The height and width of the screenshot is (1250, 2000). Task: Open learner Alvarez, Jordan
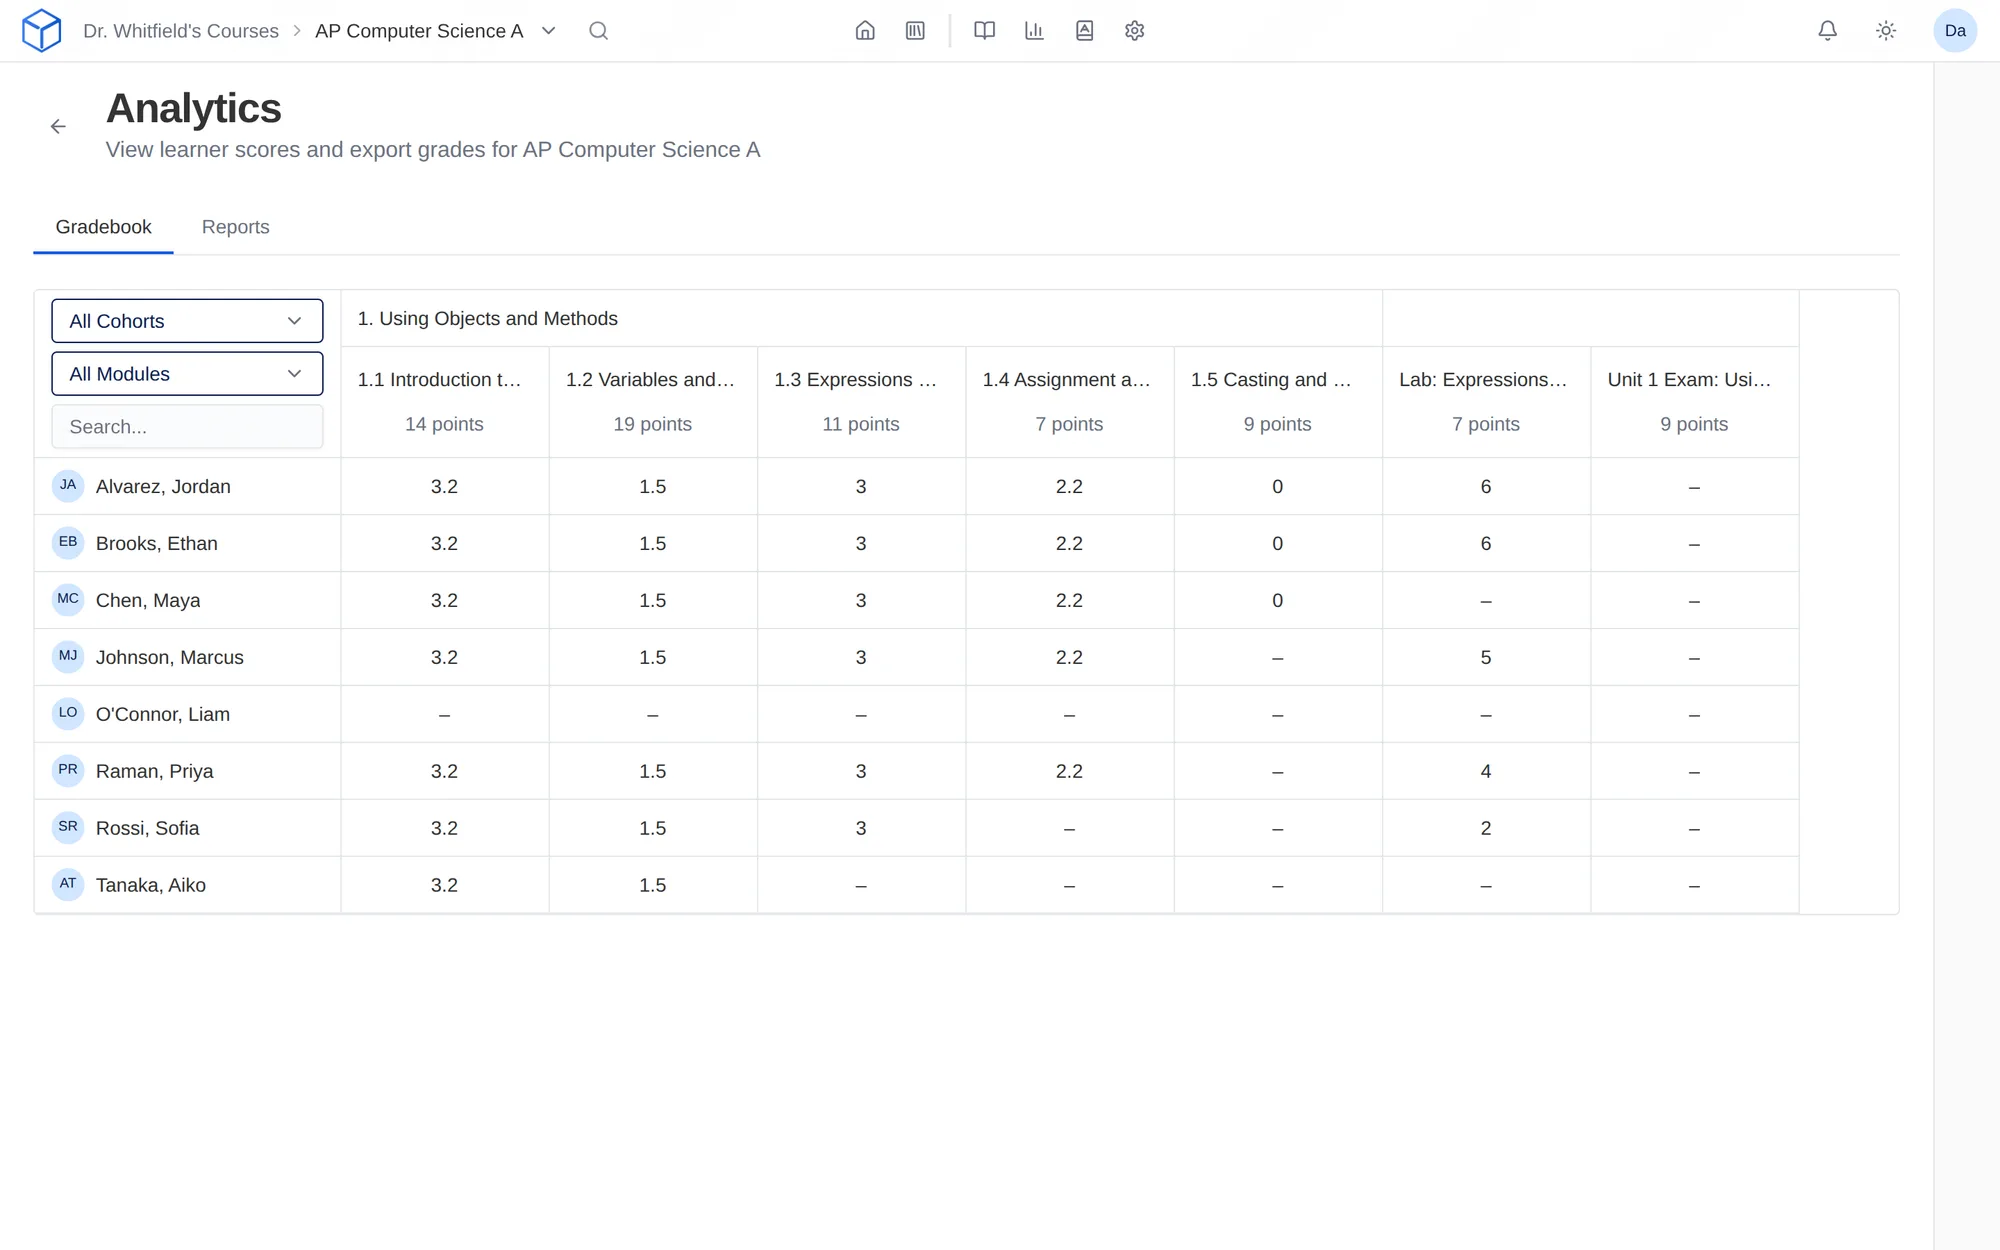[163, 487]
